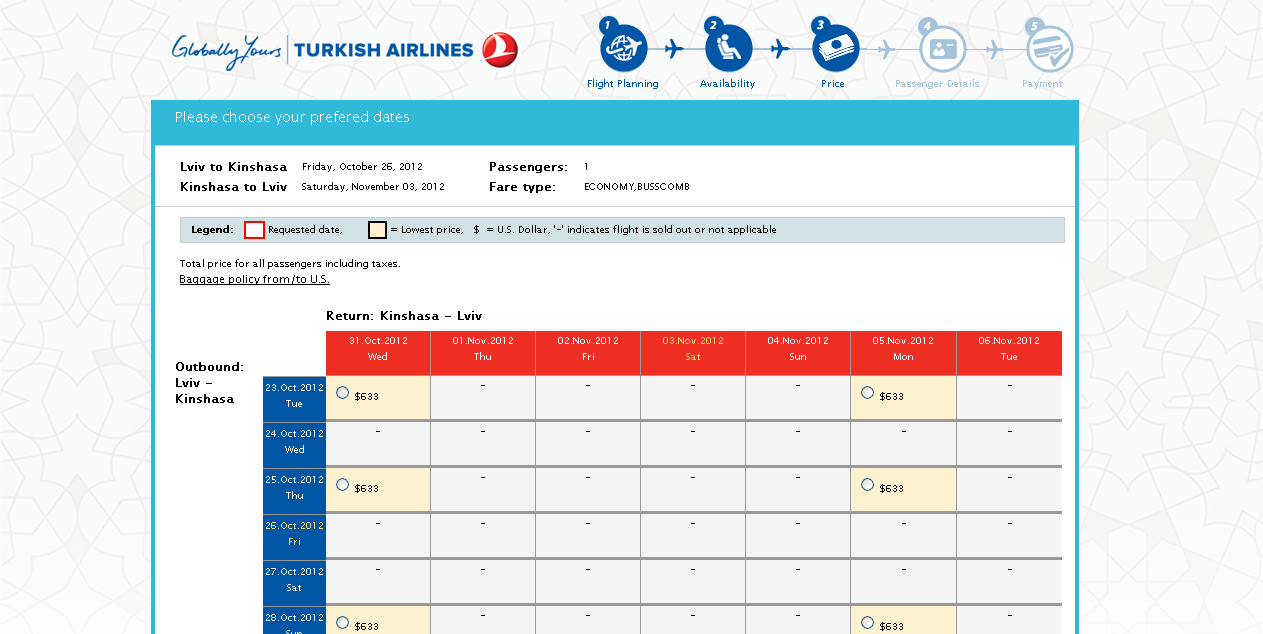This screenshot has width=1263, height=634.
Task: Click the Payment card step icon
Action: pos(1048,48)
